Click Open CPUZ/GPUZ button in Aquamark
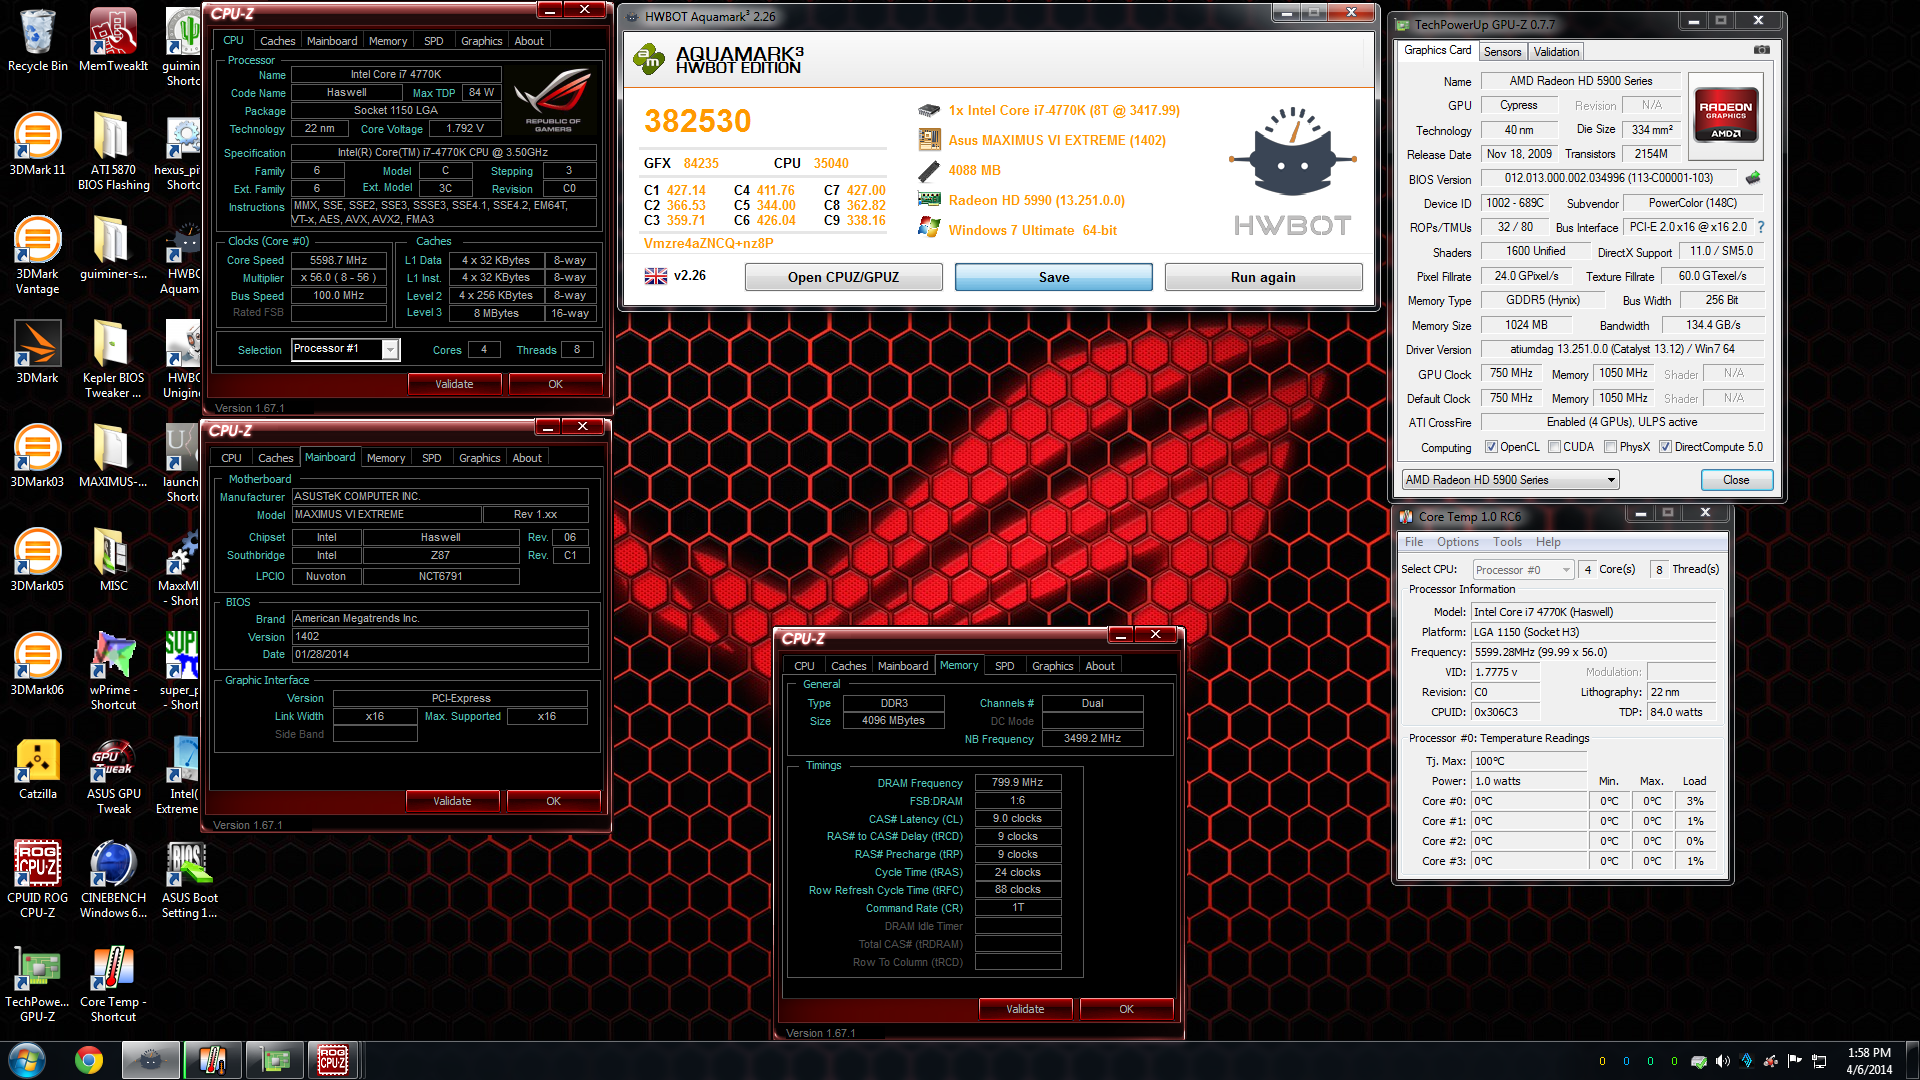 pyautogui.click(x=843, y=277)
